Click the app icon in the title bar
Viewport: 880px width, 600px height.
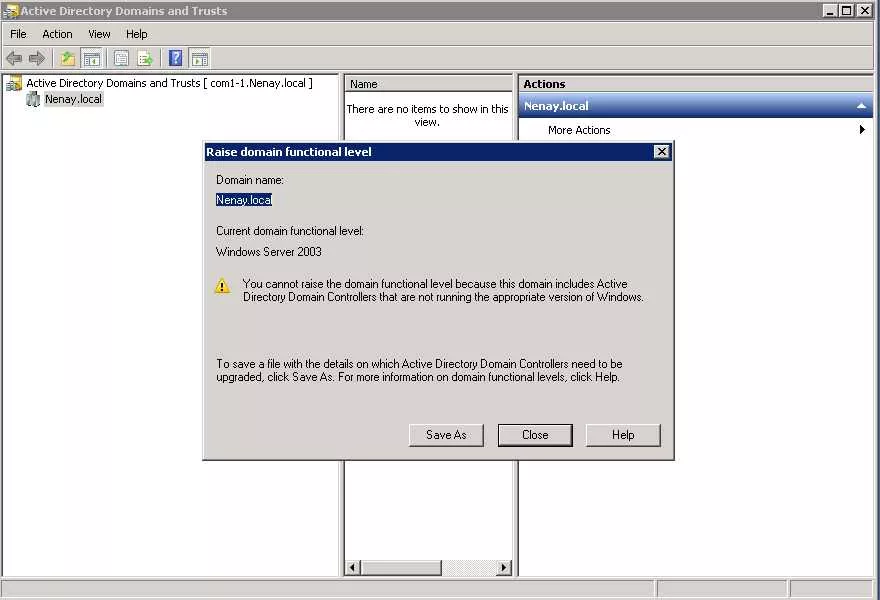pyautogui.click(x=10, y=11)
